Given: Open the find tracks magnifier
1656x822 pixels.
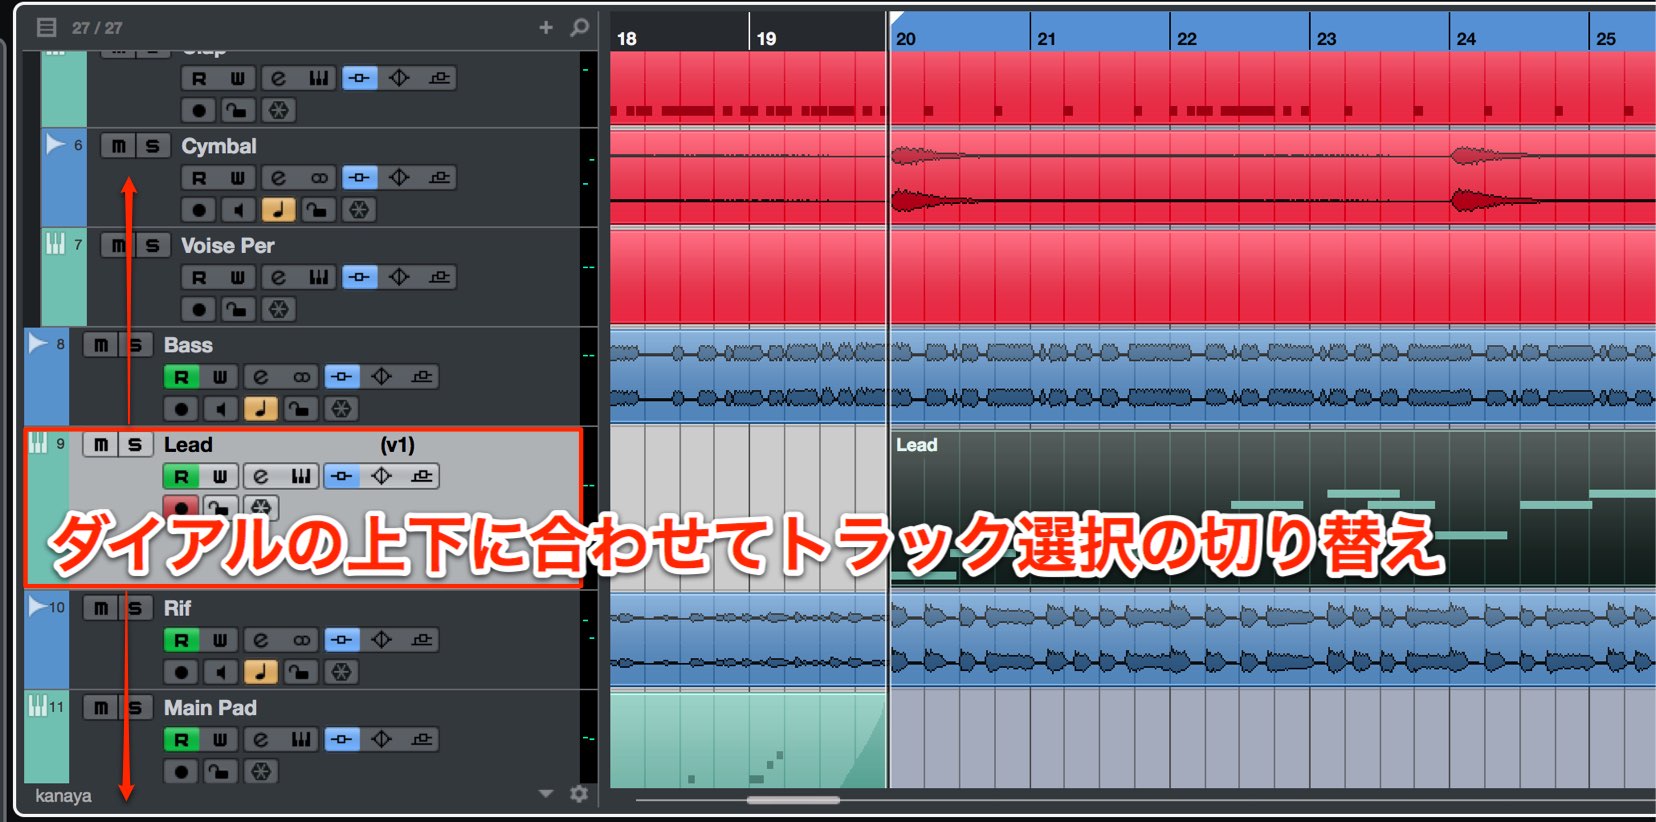Looking at the screenshot, I should point(580,27).
